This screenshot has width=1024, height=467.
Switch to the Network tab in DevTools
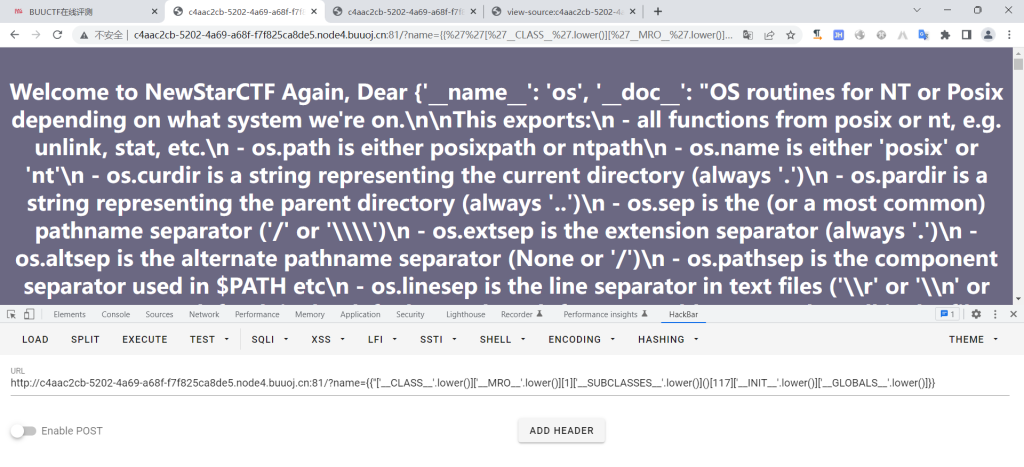[204, 314]
